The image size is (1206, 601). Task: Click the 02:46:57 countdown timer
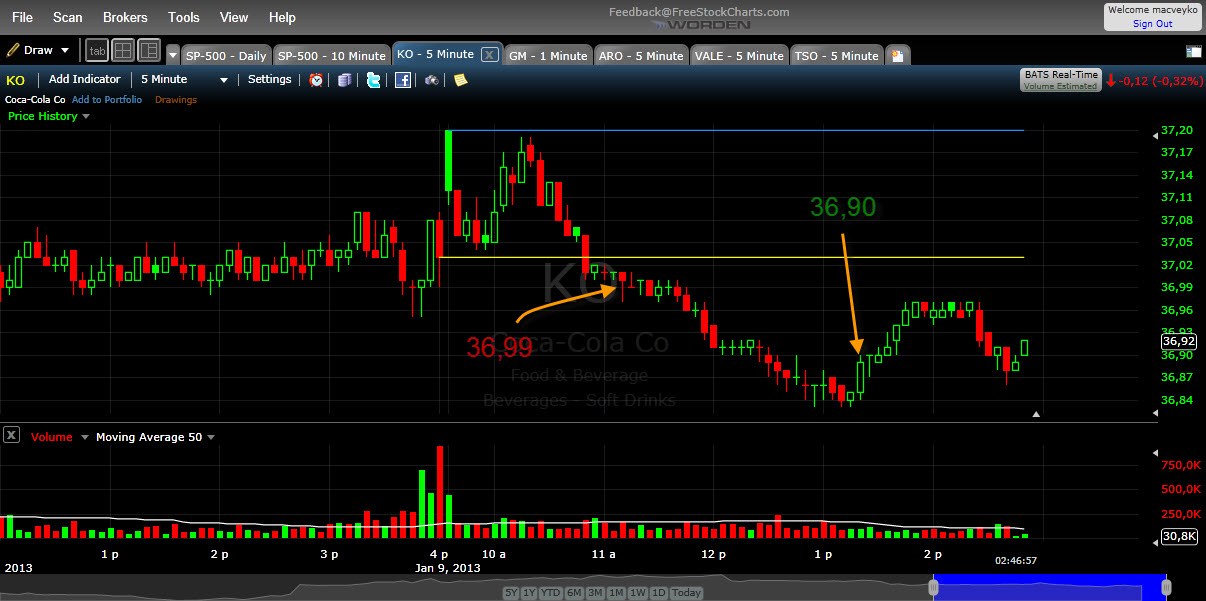coord(1016,561)
